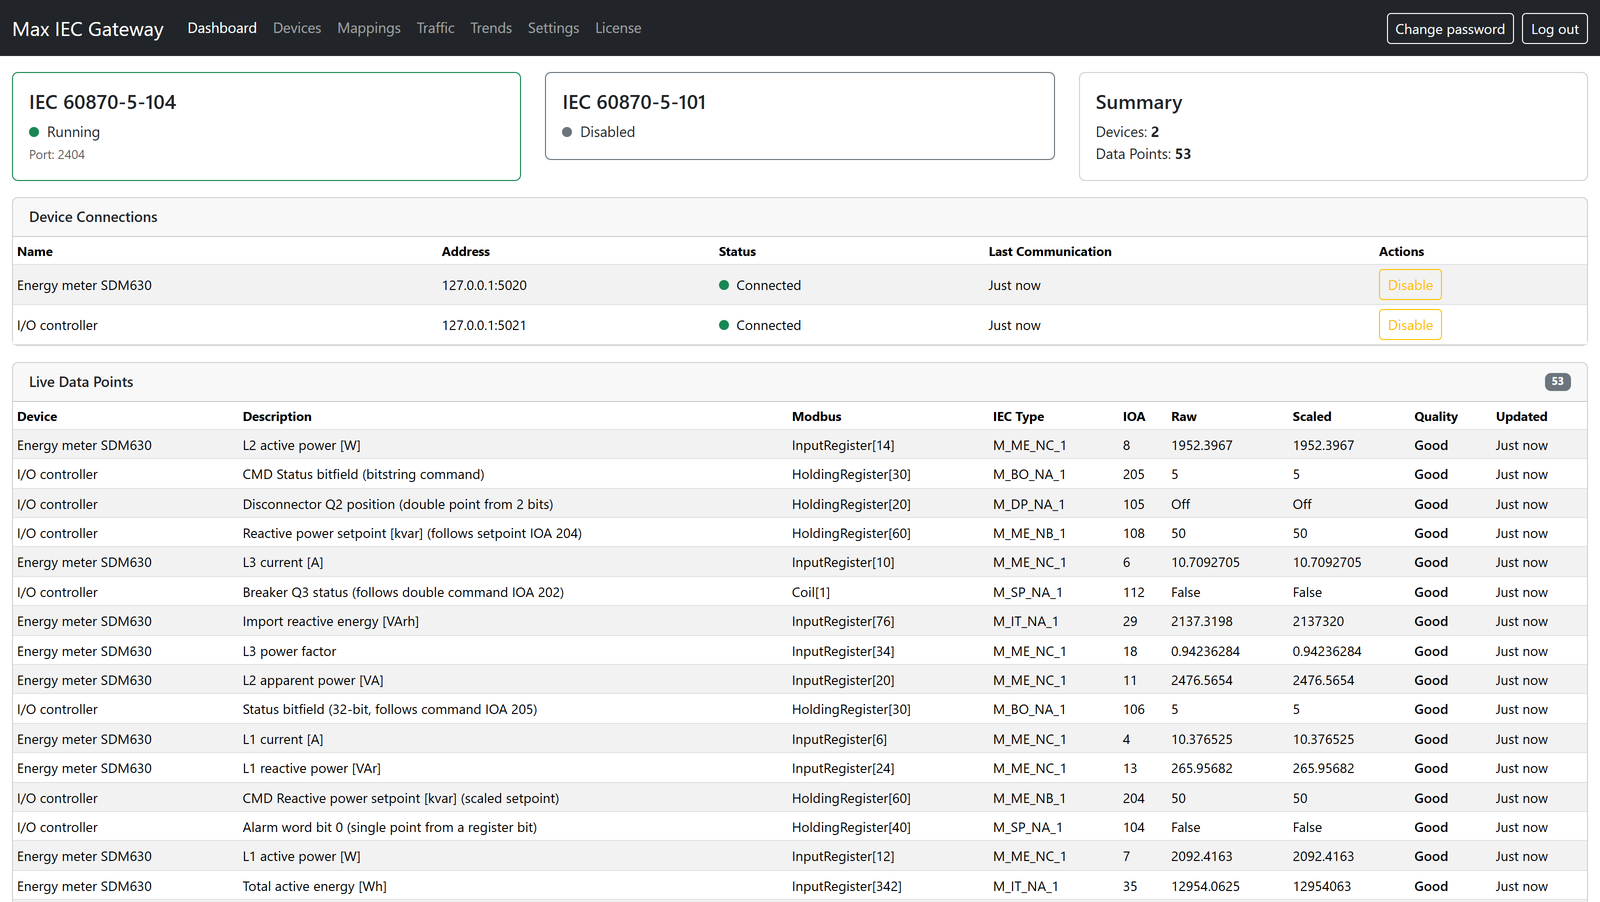
Task: Click the Summary card heading
Action: [1139, 102]
